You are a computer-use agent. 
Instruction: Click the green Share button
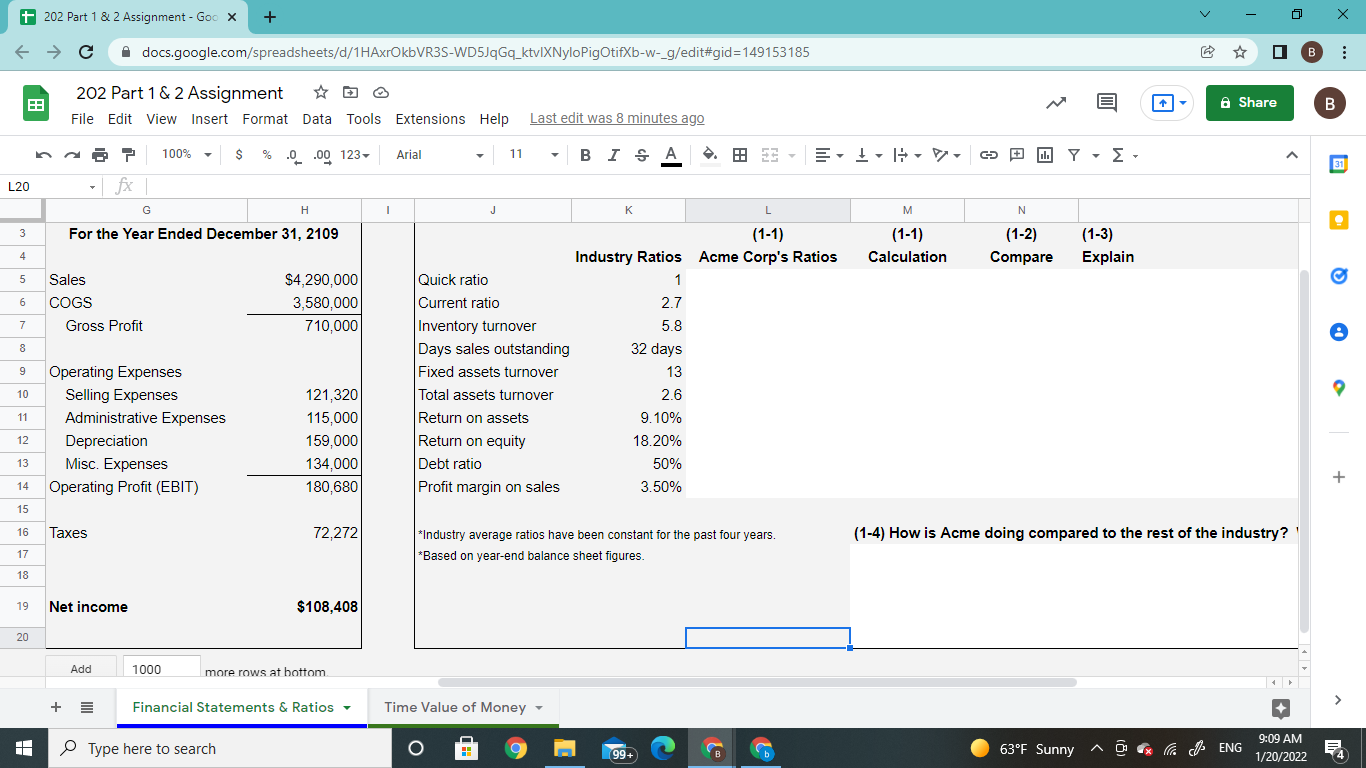[x=1249, y=102]
